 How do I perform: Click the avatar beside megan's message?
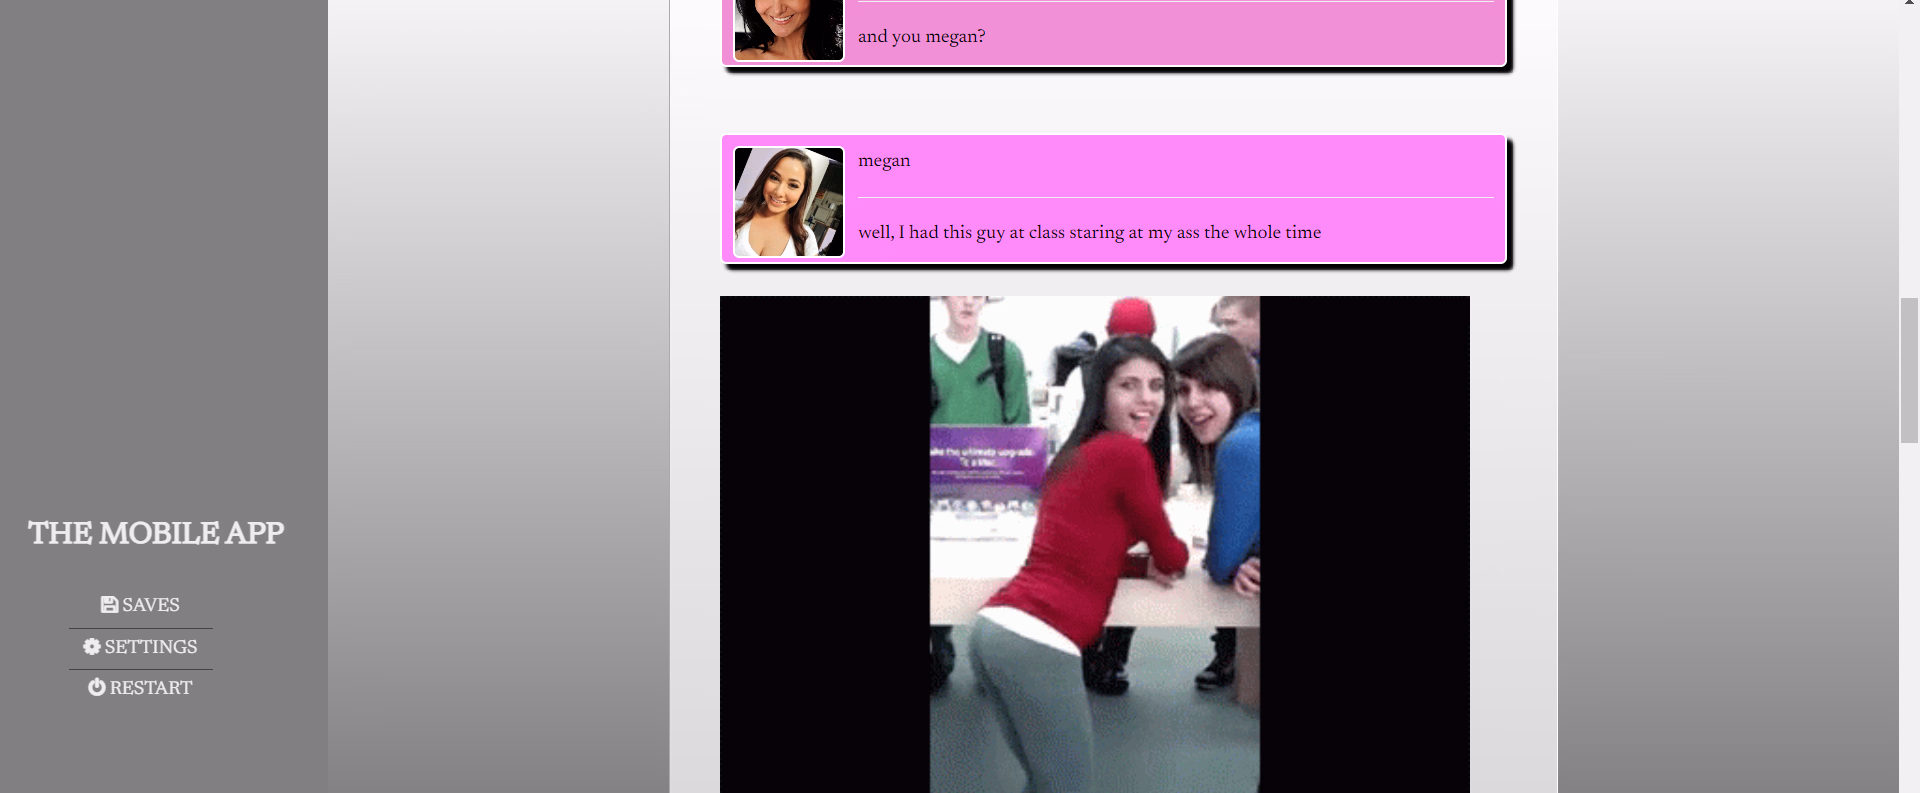pyautogui.click(x=789, y=202)
